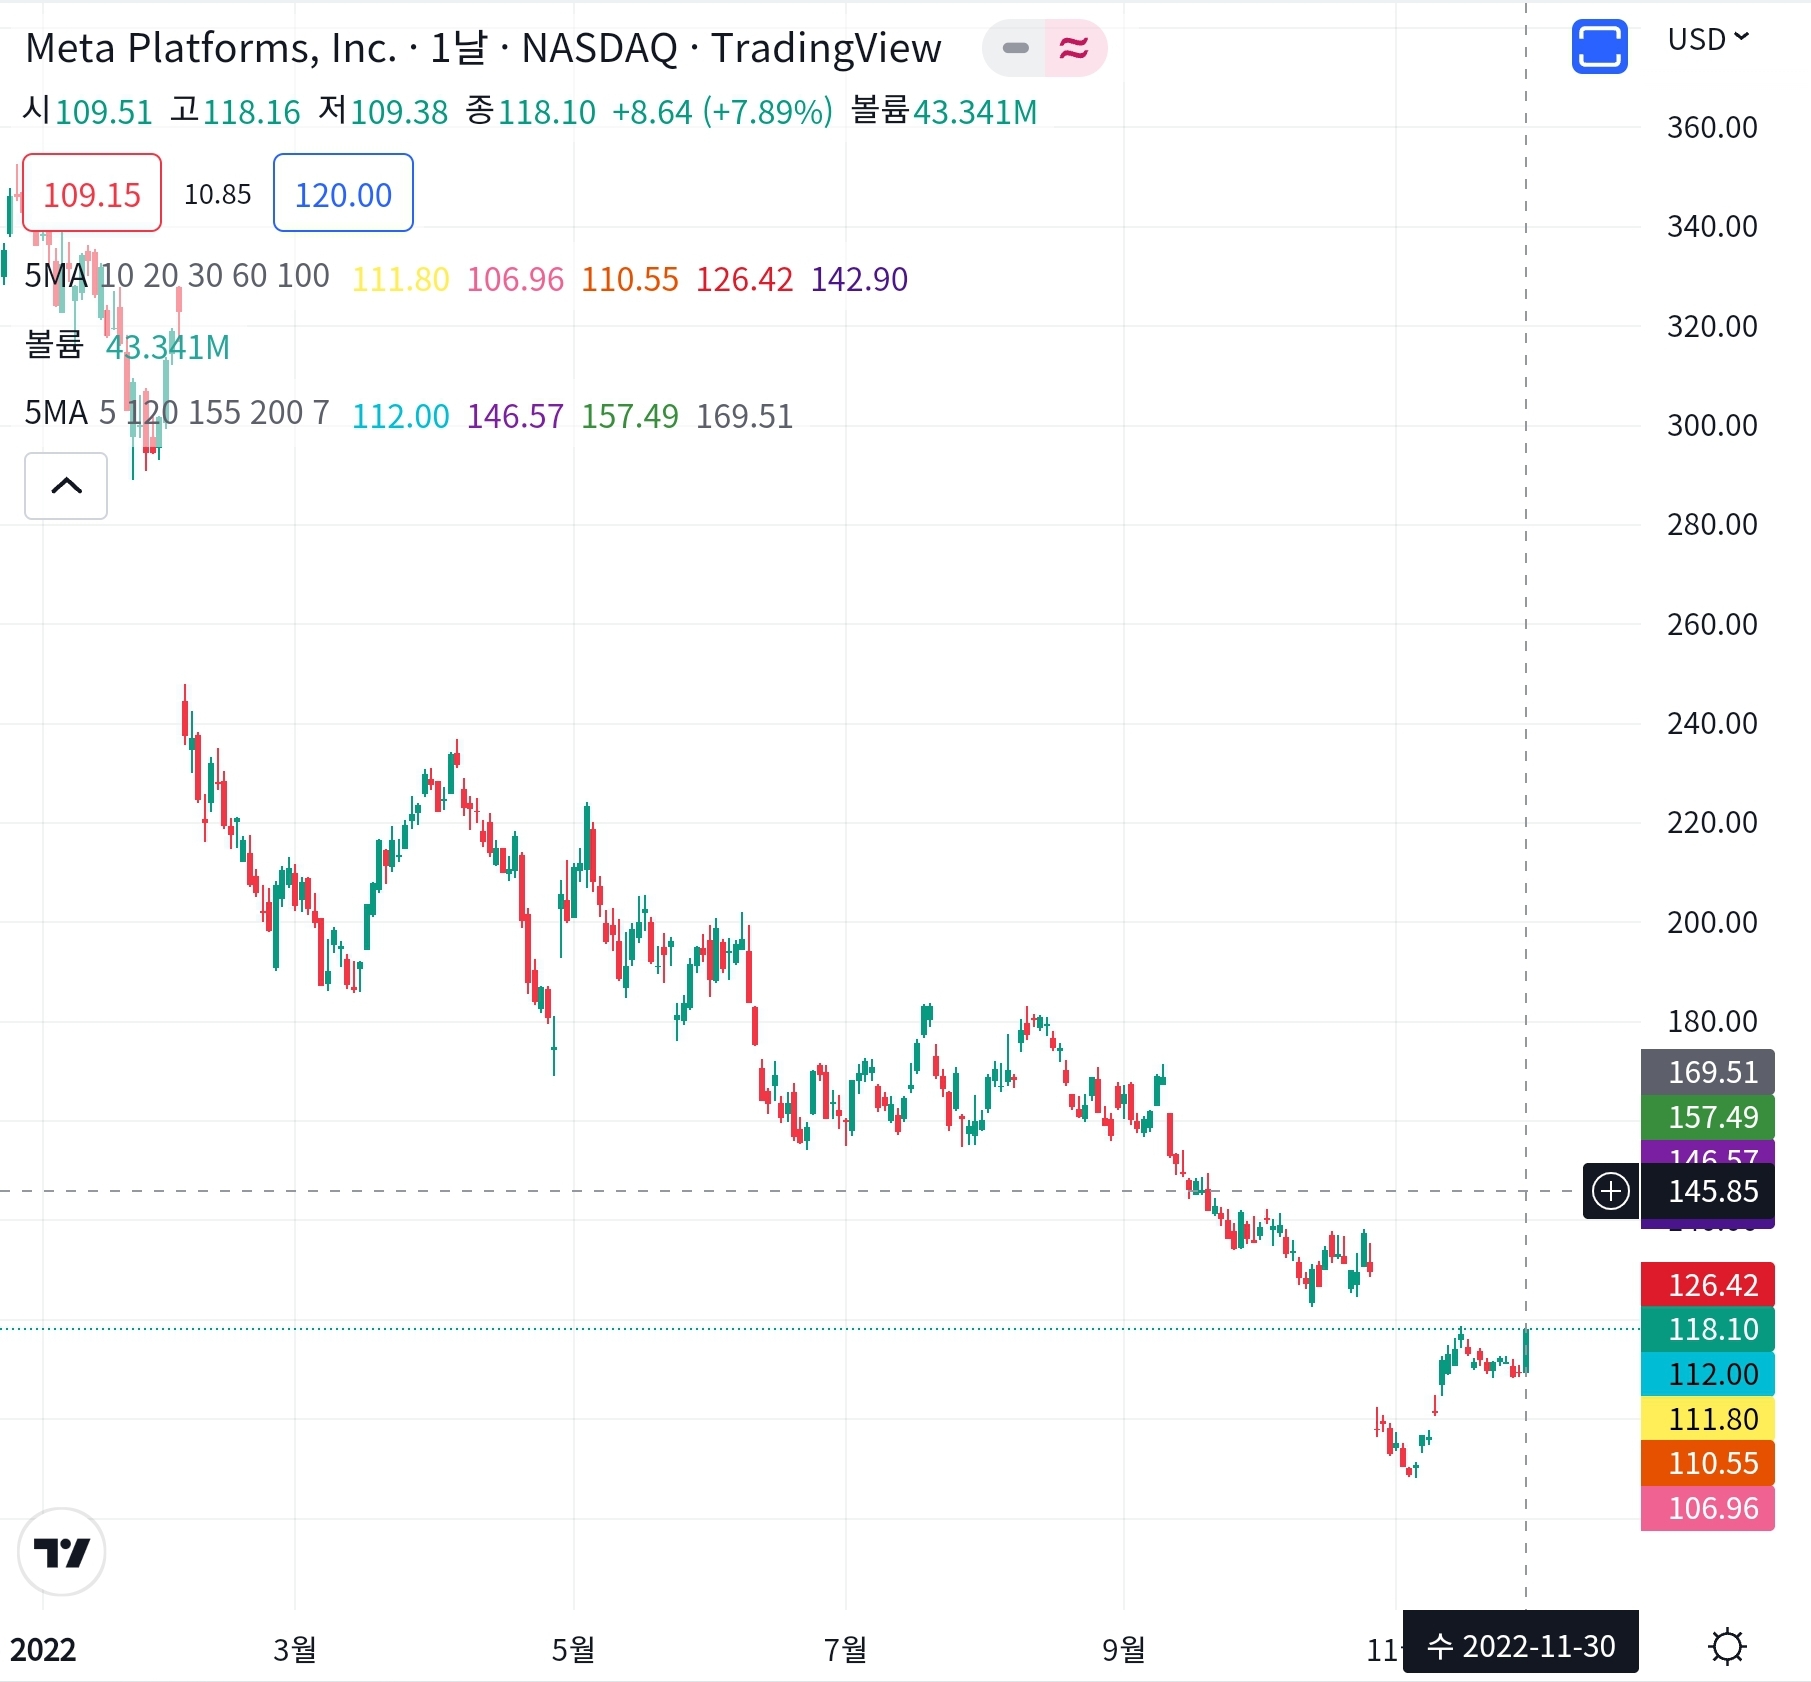Click the pink approximate-data icon
The width and height of the screenshot is (1811, 1682).
(x=1075, y=48)
